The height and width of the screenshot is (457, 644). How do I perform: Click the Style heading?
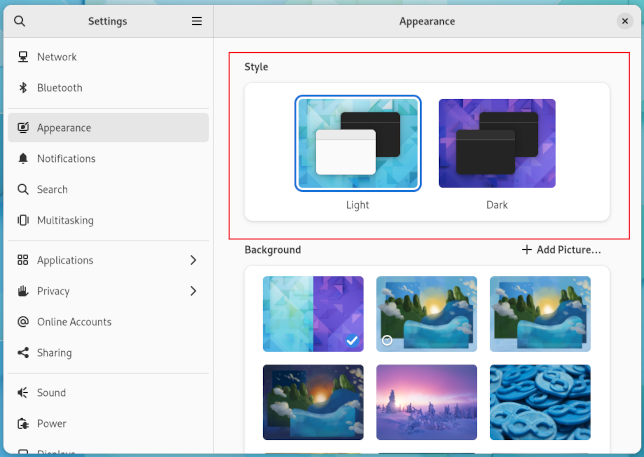[x=256, y=67]
